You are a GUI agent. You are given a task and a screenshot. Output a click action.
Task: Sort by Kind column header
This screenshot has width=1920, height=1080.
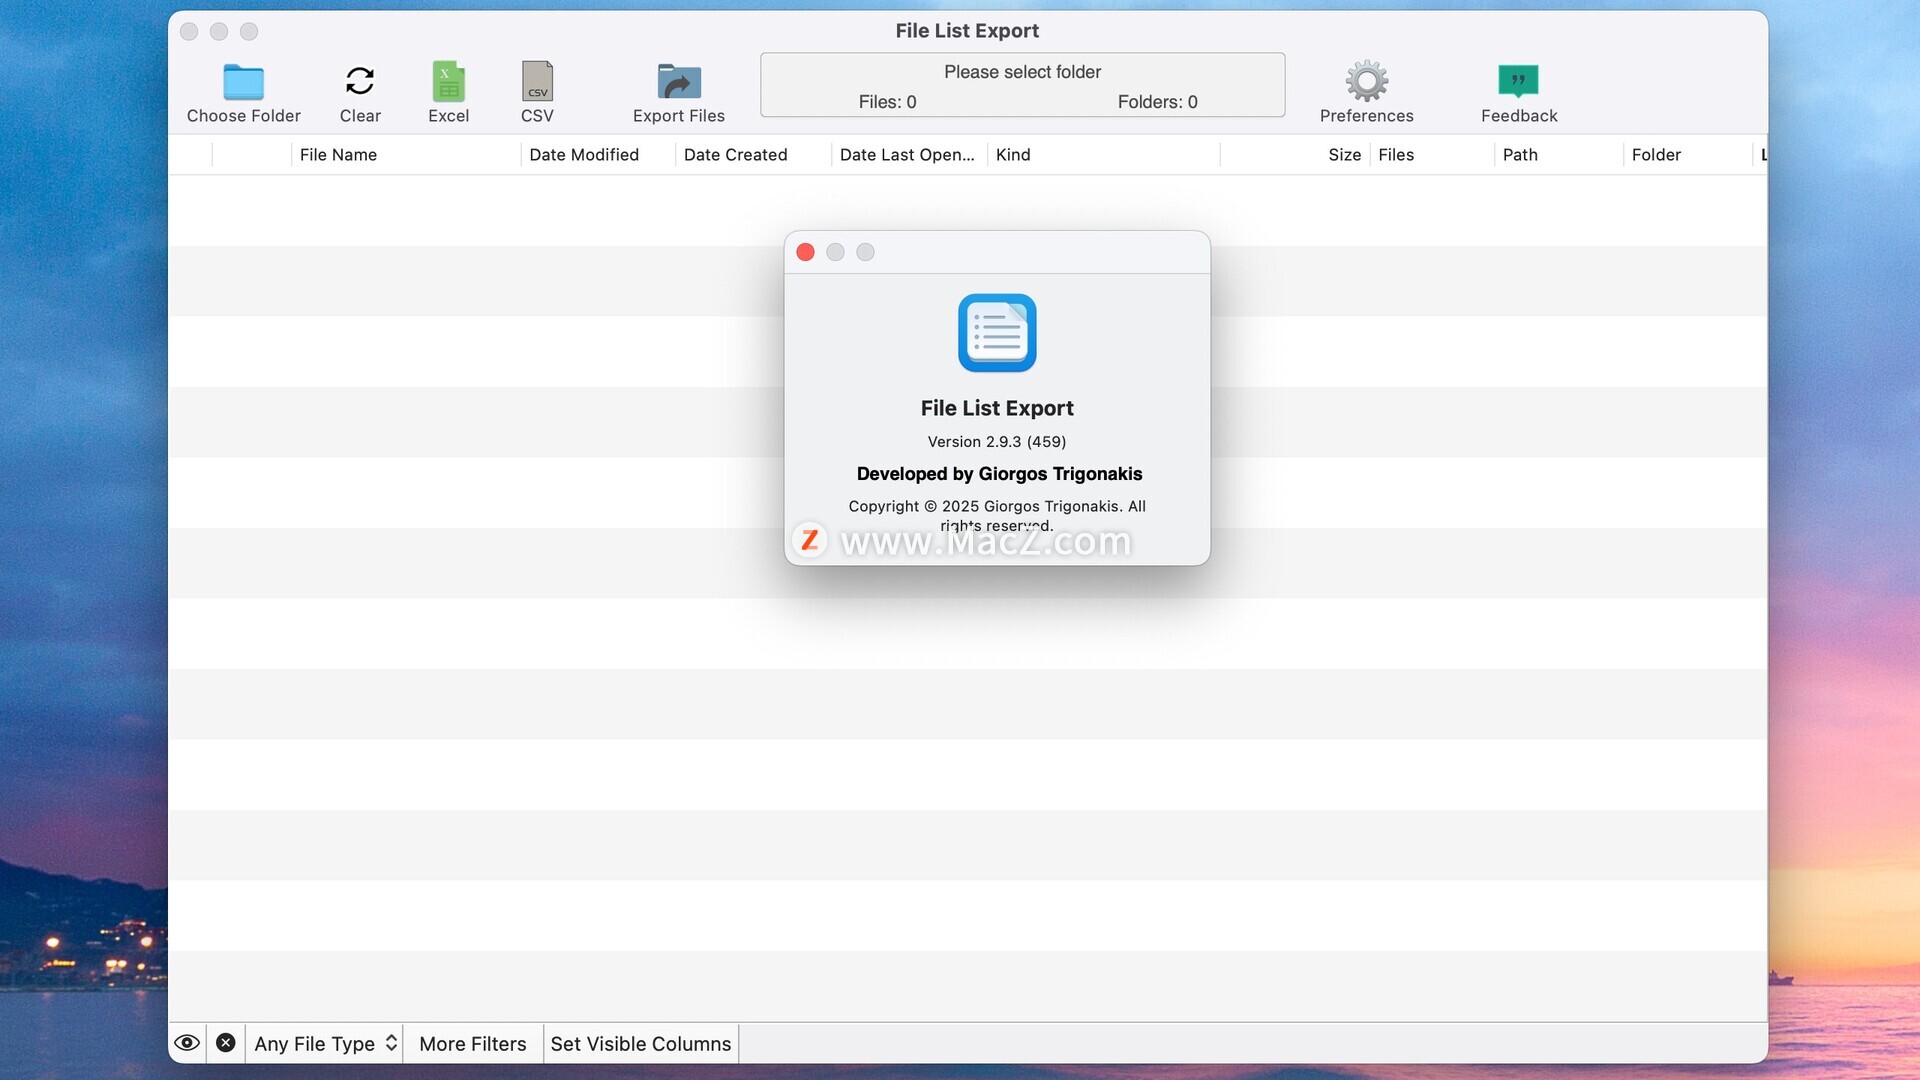point(1103,155)
